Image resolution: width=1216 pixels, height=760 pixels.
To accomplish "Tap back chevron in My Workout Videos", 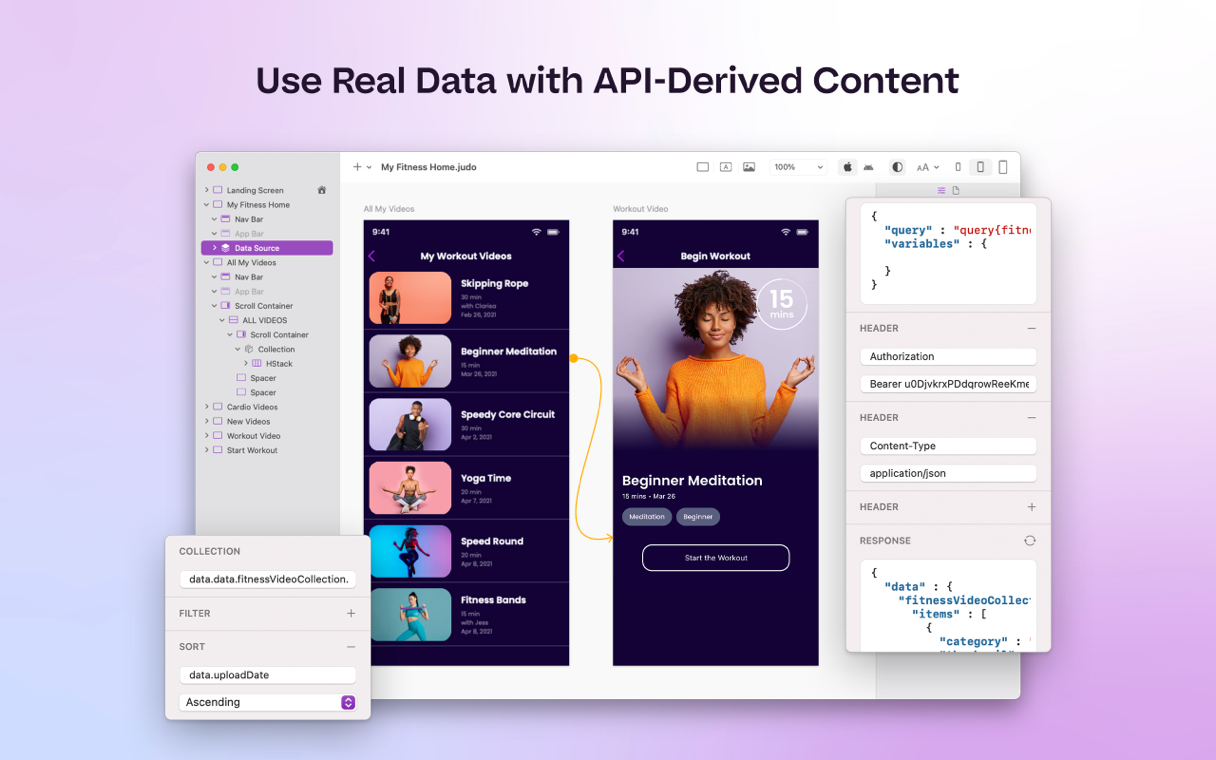I will (372, 256).
